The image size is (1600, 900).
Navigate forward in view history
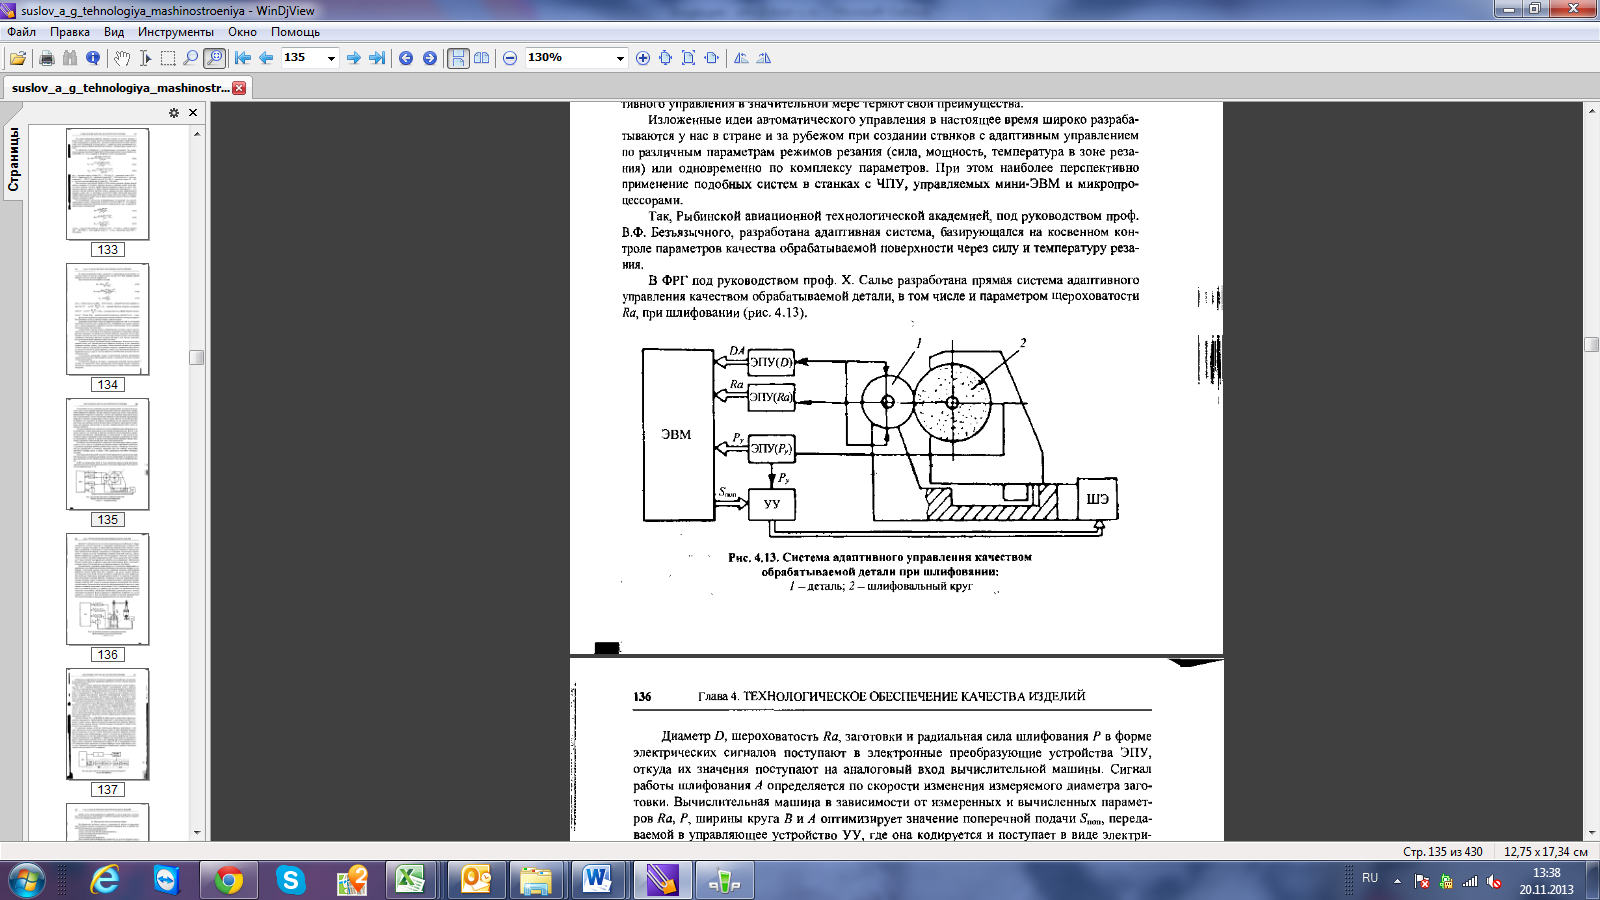click(430, 58)
